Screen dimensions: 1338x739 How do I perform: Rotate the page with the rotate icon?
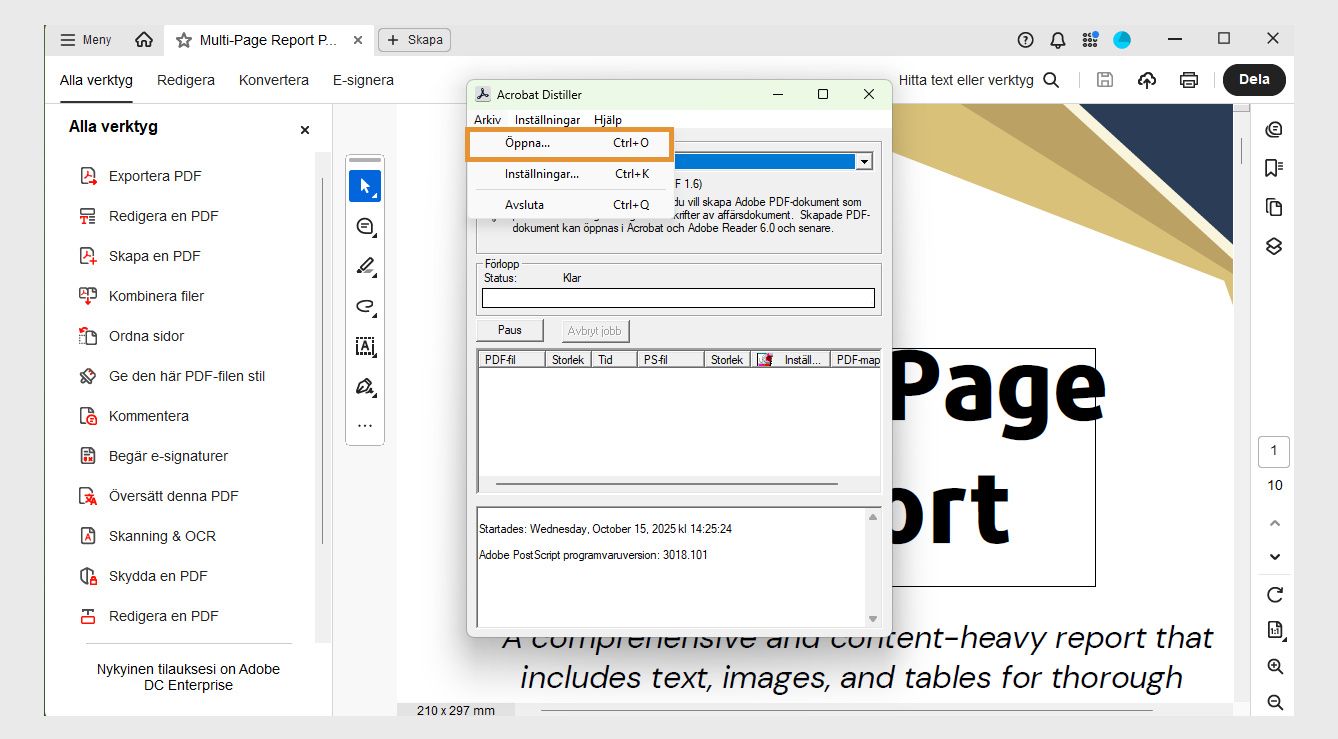click(x=1275, y=595)
